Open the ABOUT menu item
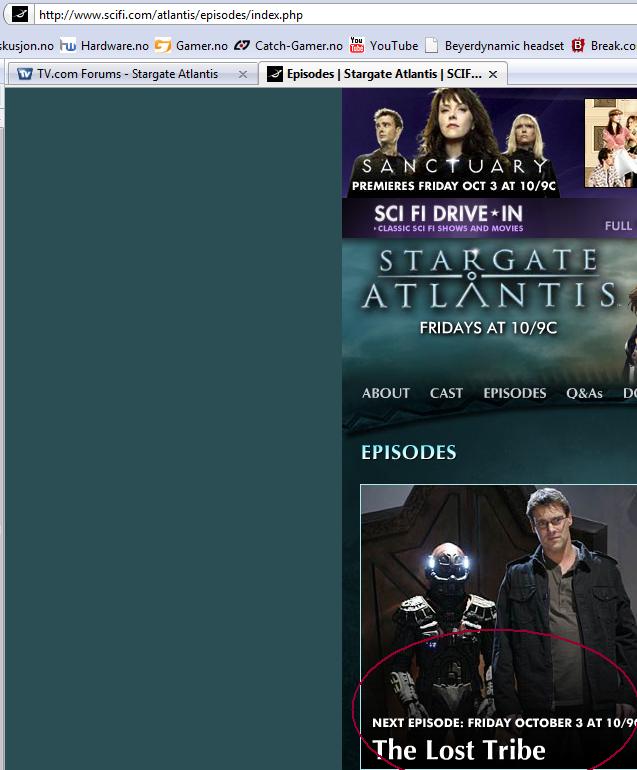The width and height of the screenshot is (637, 770). click(386, 393)
